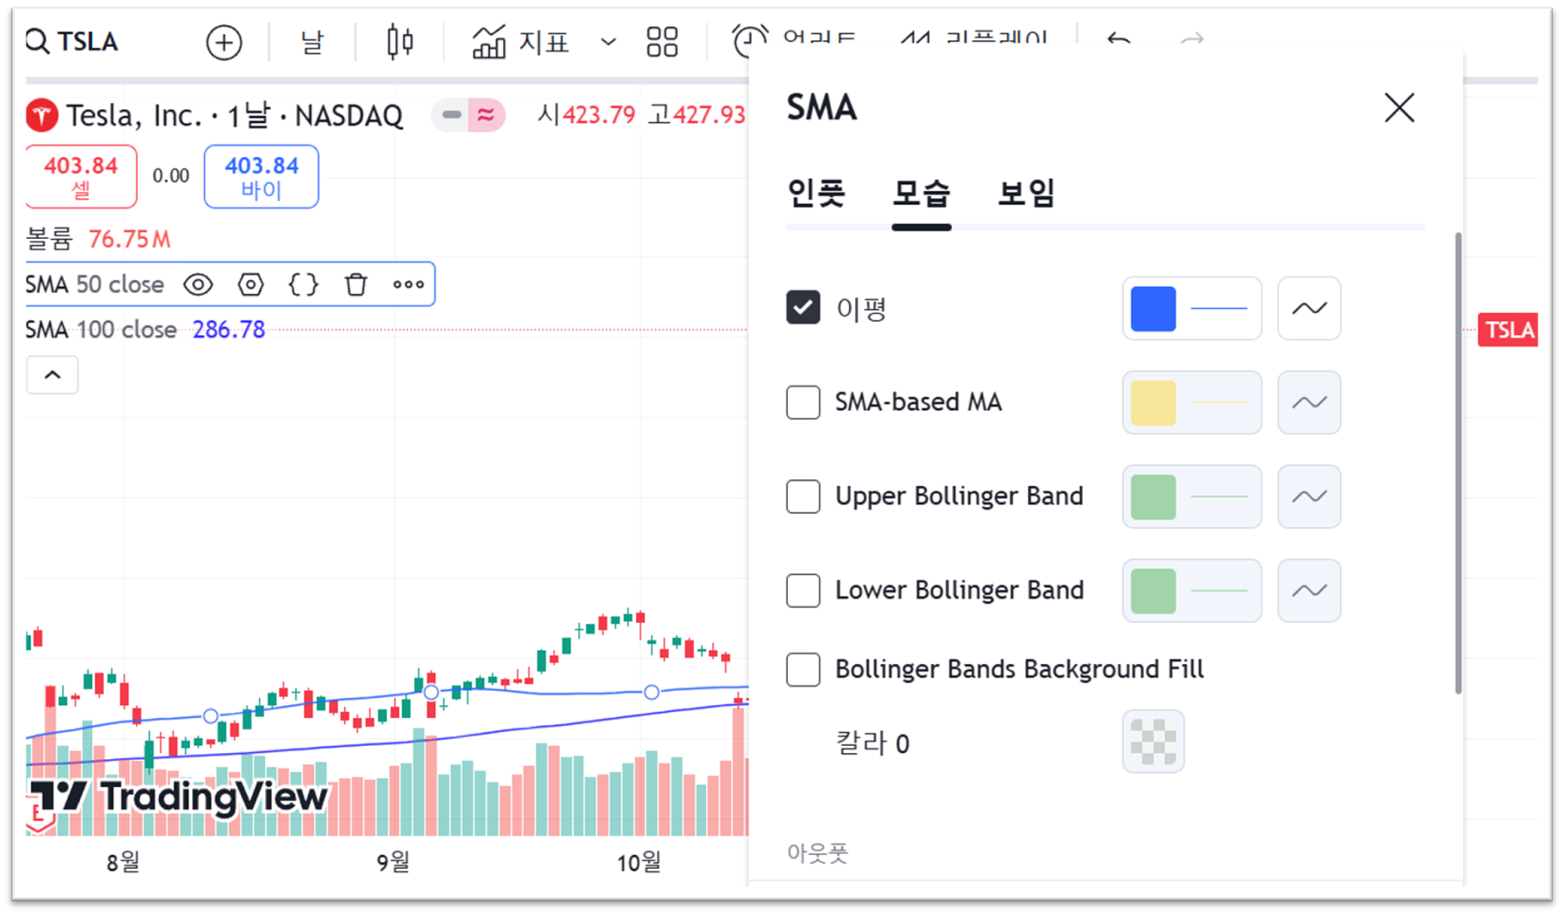Screen dimensions: 1564x915
Task: Click the red TSLA price label
Action: coord(1507,330)
